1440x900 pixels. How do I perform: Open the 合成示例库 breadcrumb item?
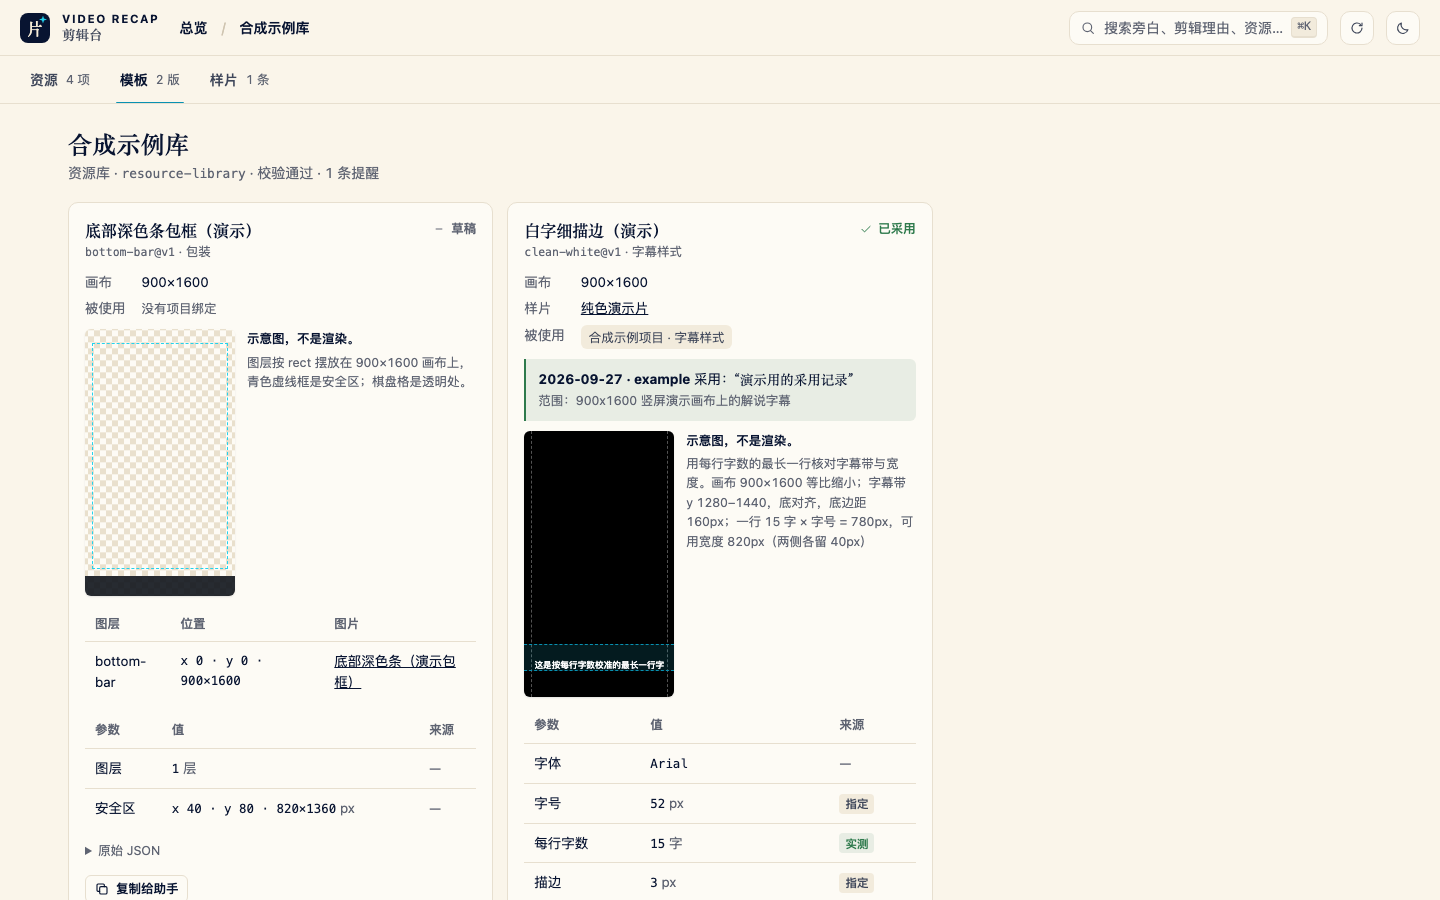tap(274, 28)
